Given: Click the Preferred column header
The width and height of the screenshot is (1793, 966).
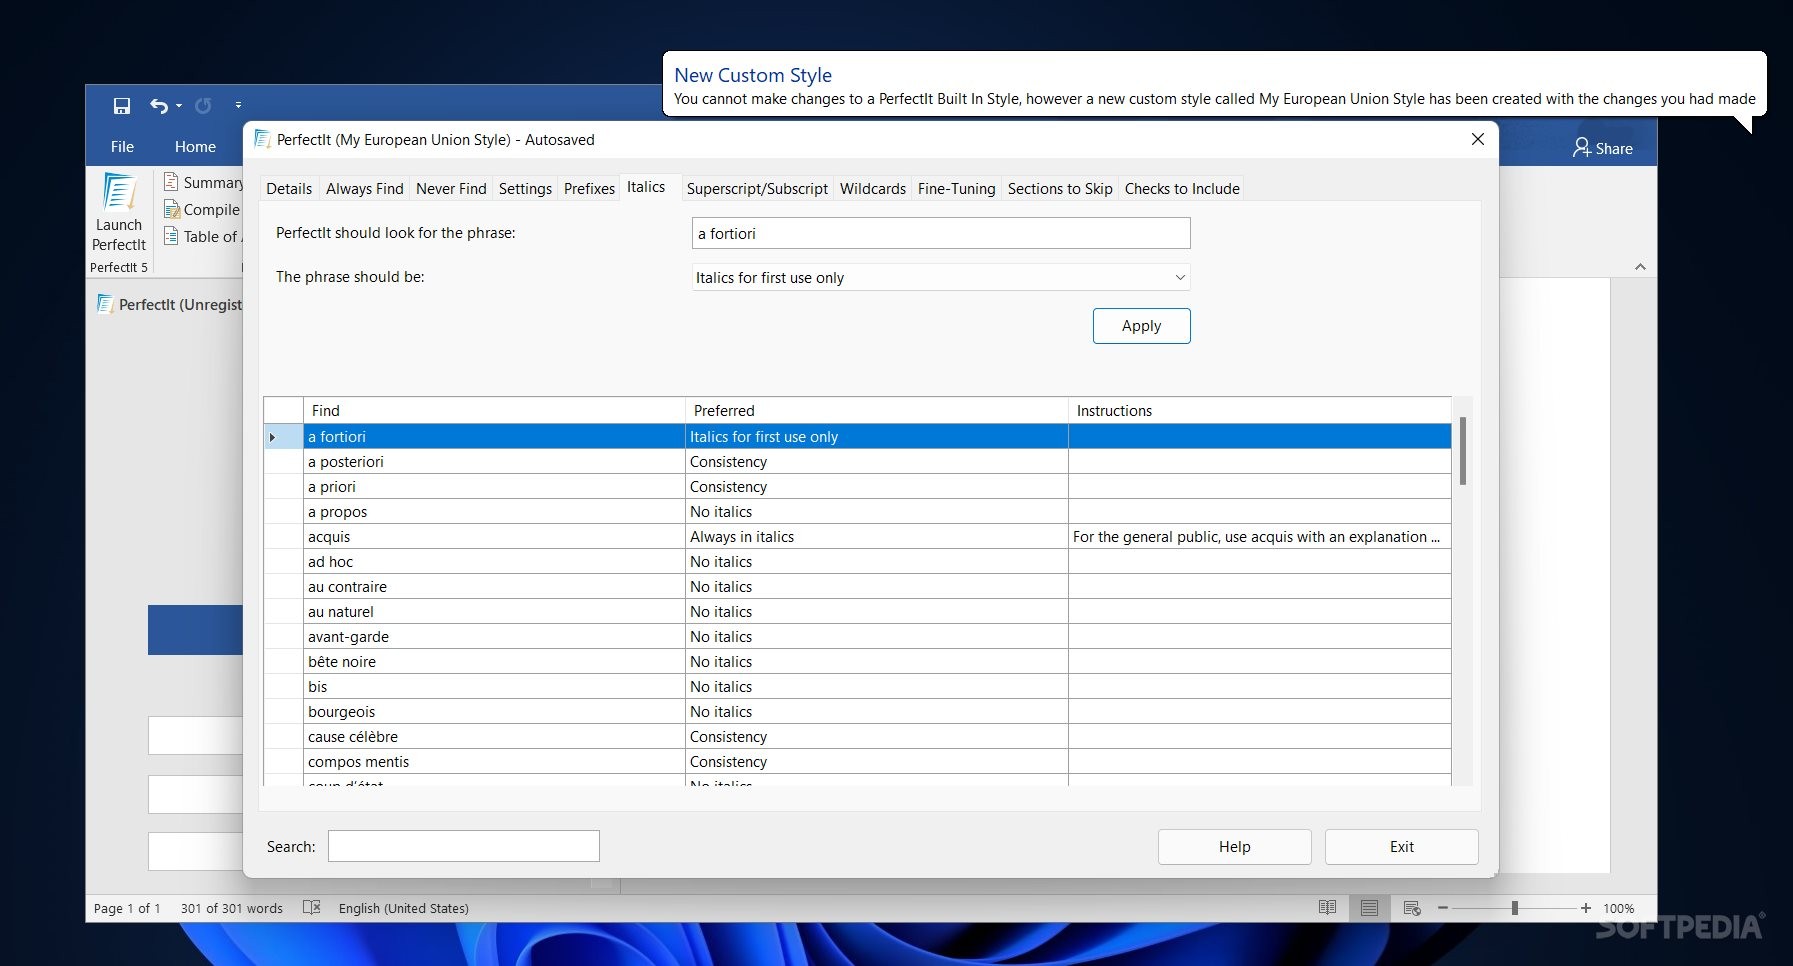Looking at the screenshot, I should coord(877,410).
